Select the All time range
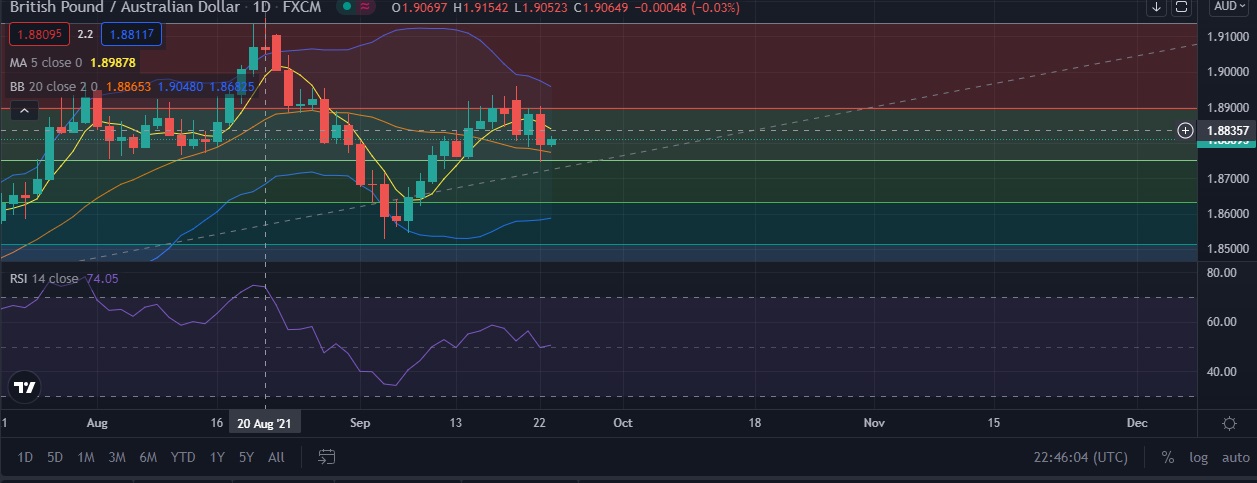Viewport: 1257px width, 483px height. [x=276, y=457]
